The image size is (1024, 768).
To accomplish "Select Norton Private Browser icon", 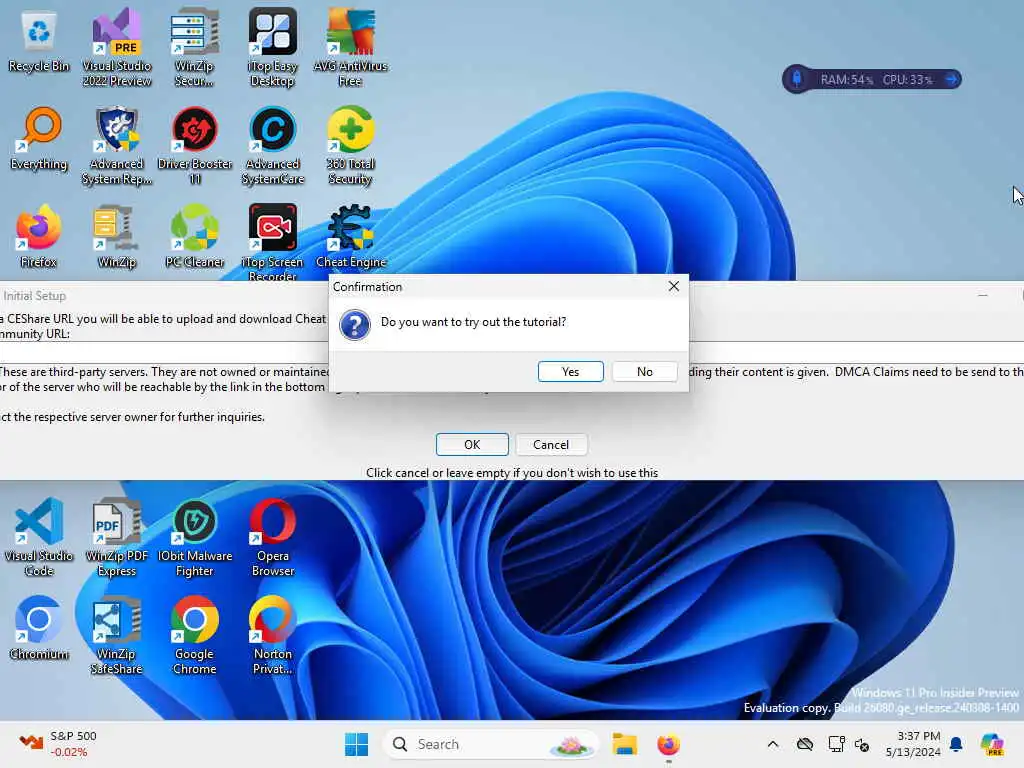I will tap(272, 636).
